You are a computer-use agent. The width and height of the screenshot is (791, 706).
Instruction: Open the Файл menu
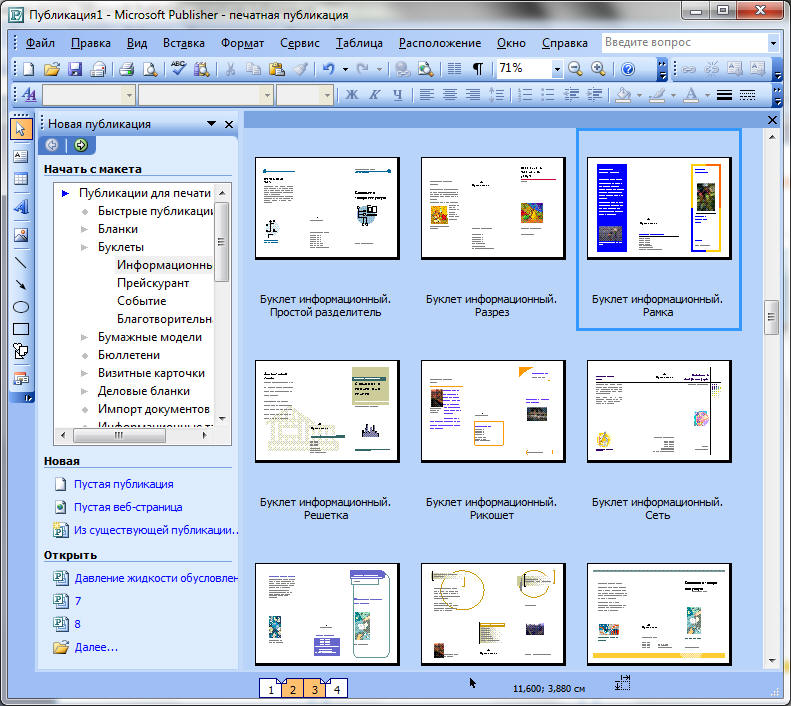pyautogui.click(x=40, y=43)
